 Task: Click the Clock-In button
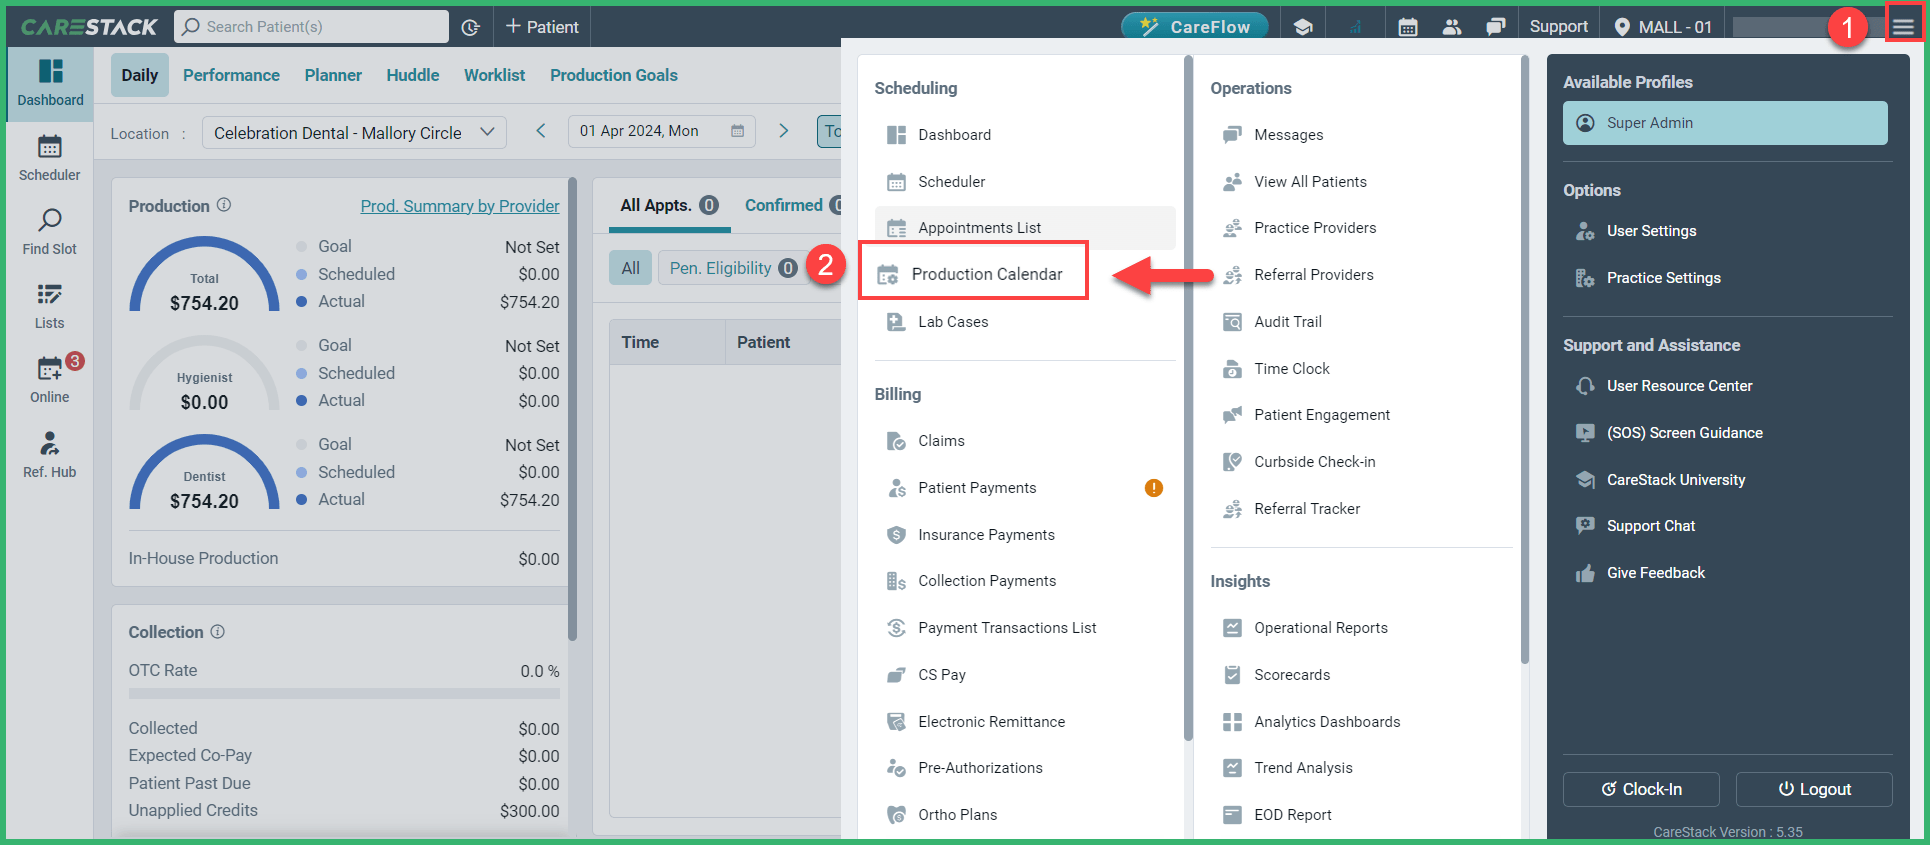[1641, 789]
